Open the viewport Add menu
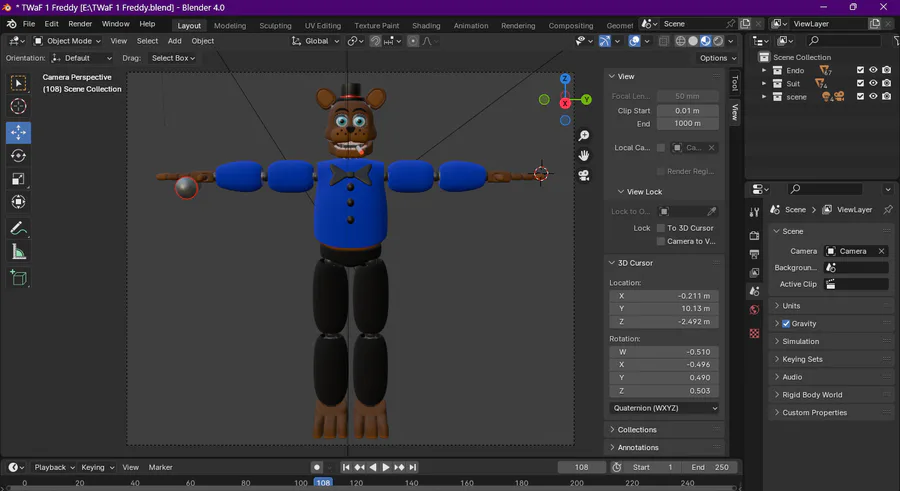Viewport: 900px width, 491px height. (174, 41)
